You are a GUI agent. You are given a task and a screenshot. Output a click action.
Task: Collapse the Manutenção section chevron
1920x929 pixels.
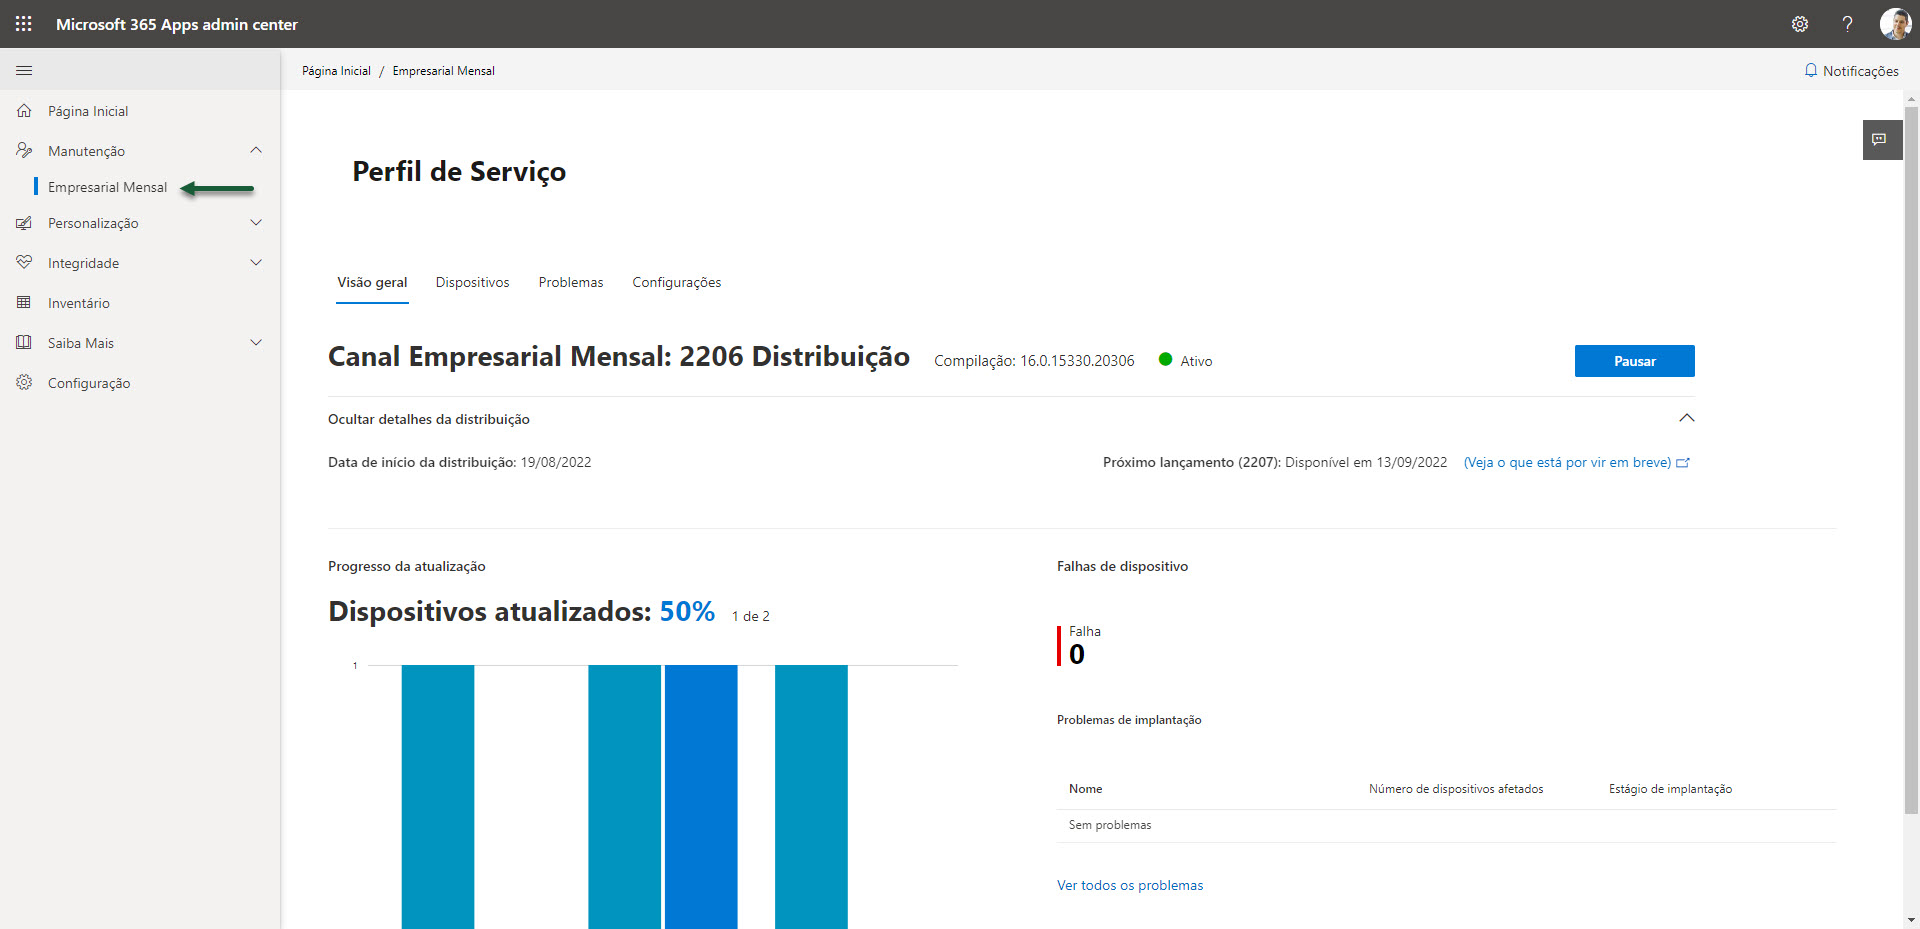[257, 150]
